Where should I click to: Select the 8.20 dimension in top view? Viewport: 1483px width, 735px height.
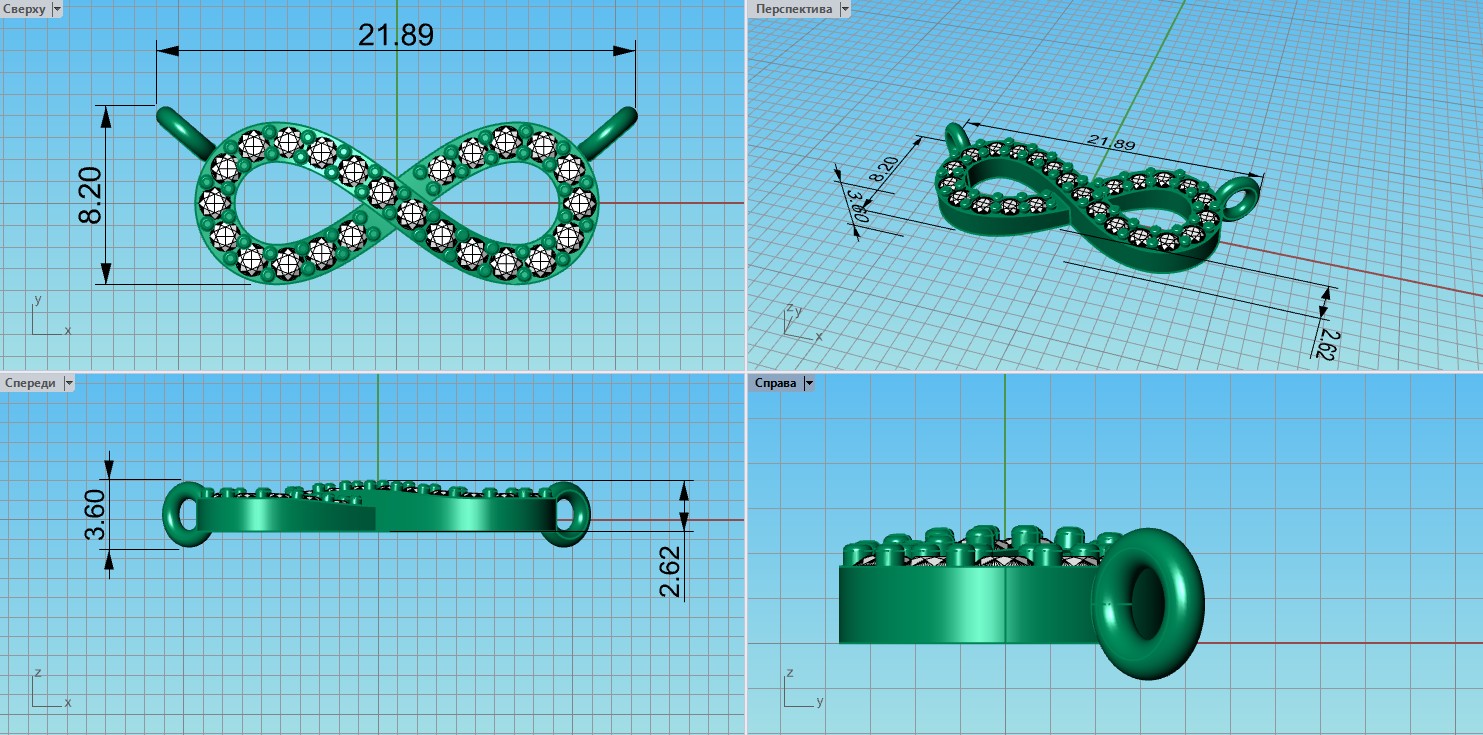coord(89,195)
